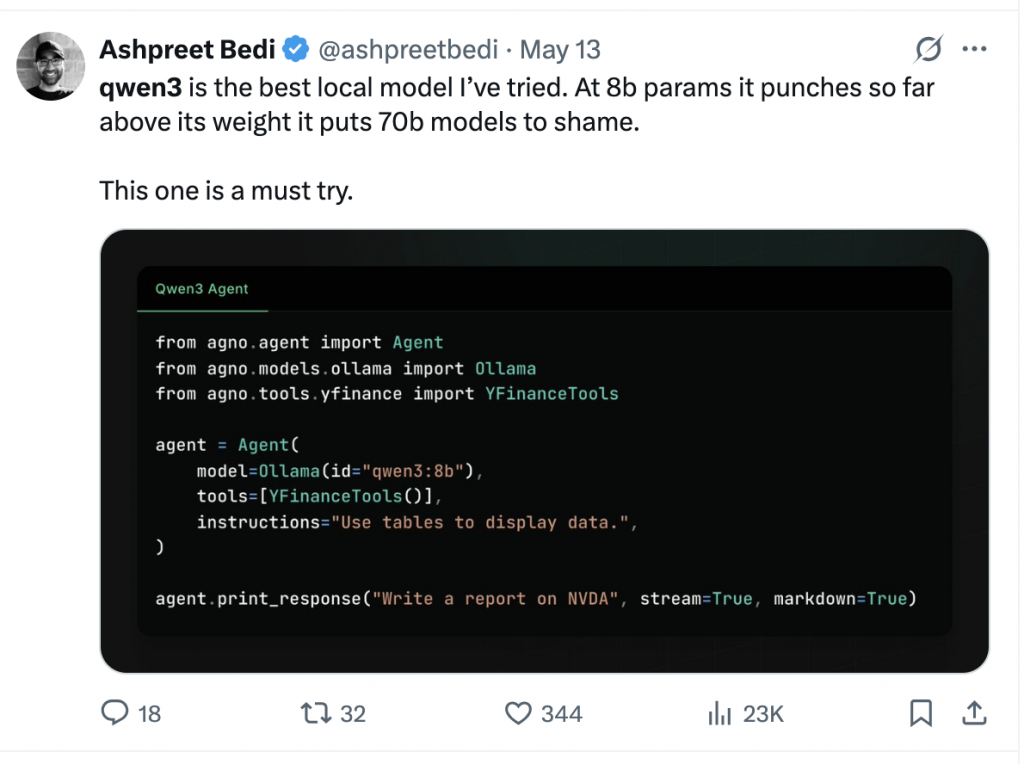Click Ashpreet Bedi's profile avatar
This screenshot has height=764, width=1024.
click(x=51, y=66)
